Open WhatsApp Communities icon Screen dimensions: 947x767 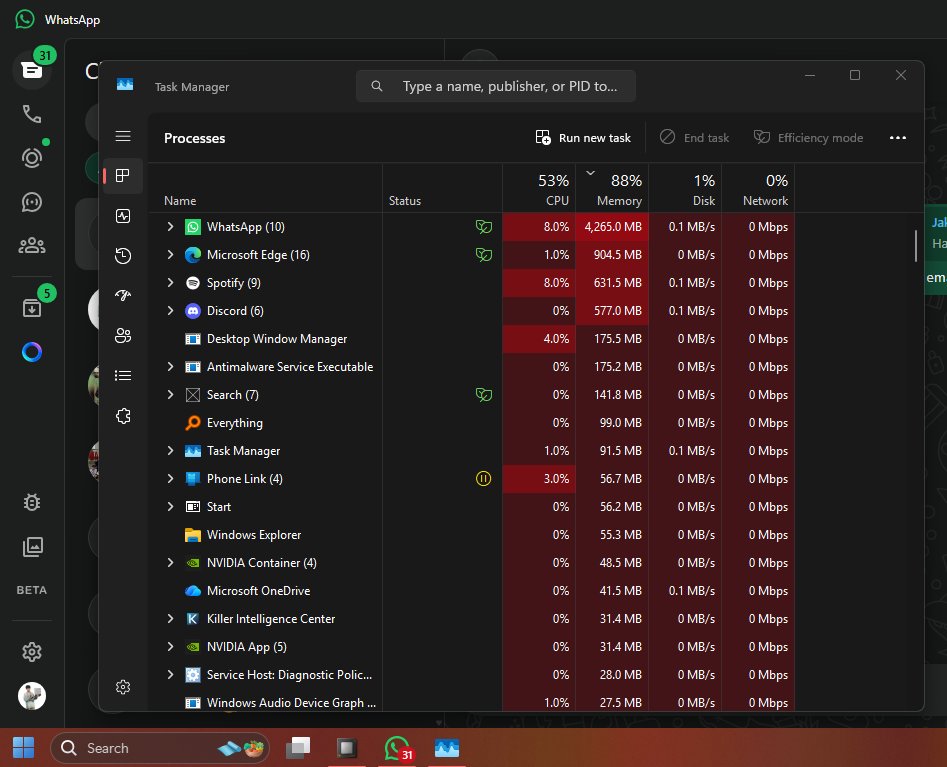(x=32, y=245)
